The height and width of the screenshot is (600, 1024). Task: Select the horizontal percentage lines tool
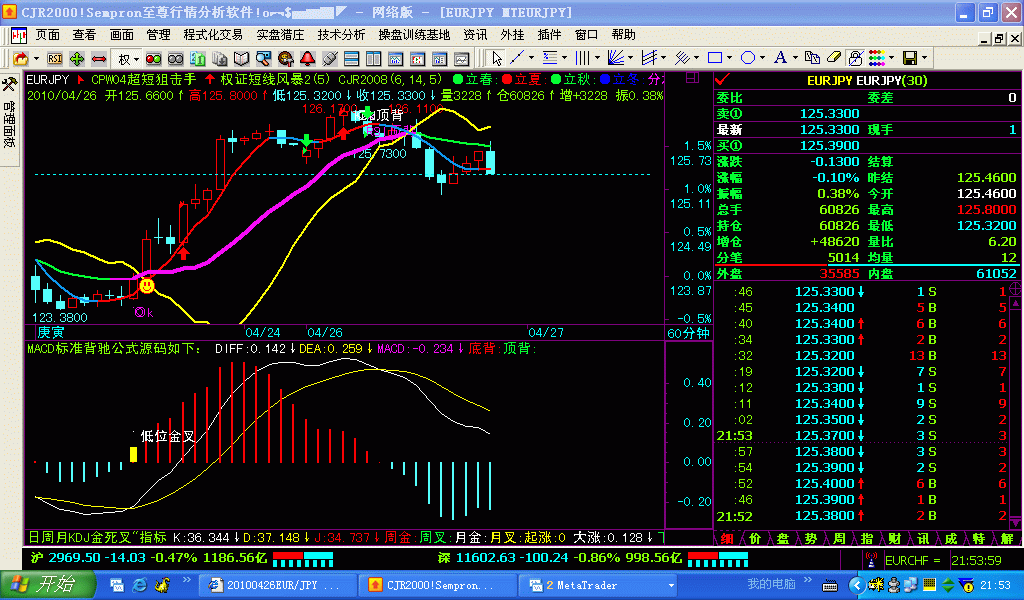(x=550, y=58)
